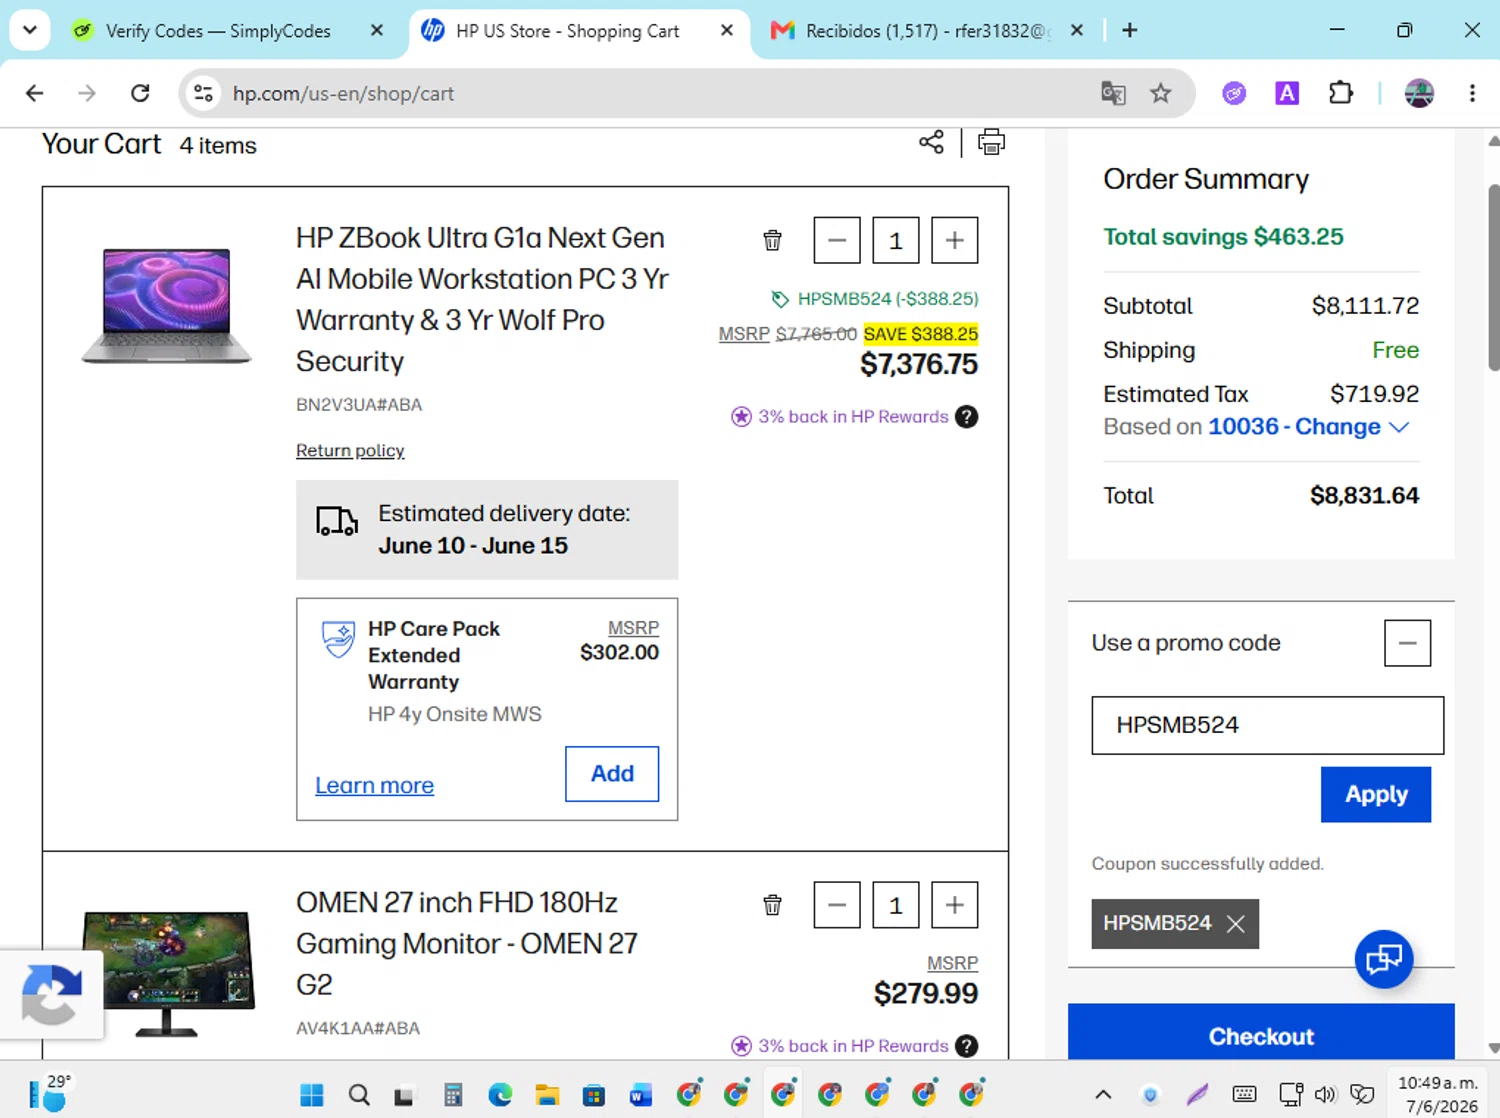Open the live chat bubble

1384,960
